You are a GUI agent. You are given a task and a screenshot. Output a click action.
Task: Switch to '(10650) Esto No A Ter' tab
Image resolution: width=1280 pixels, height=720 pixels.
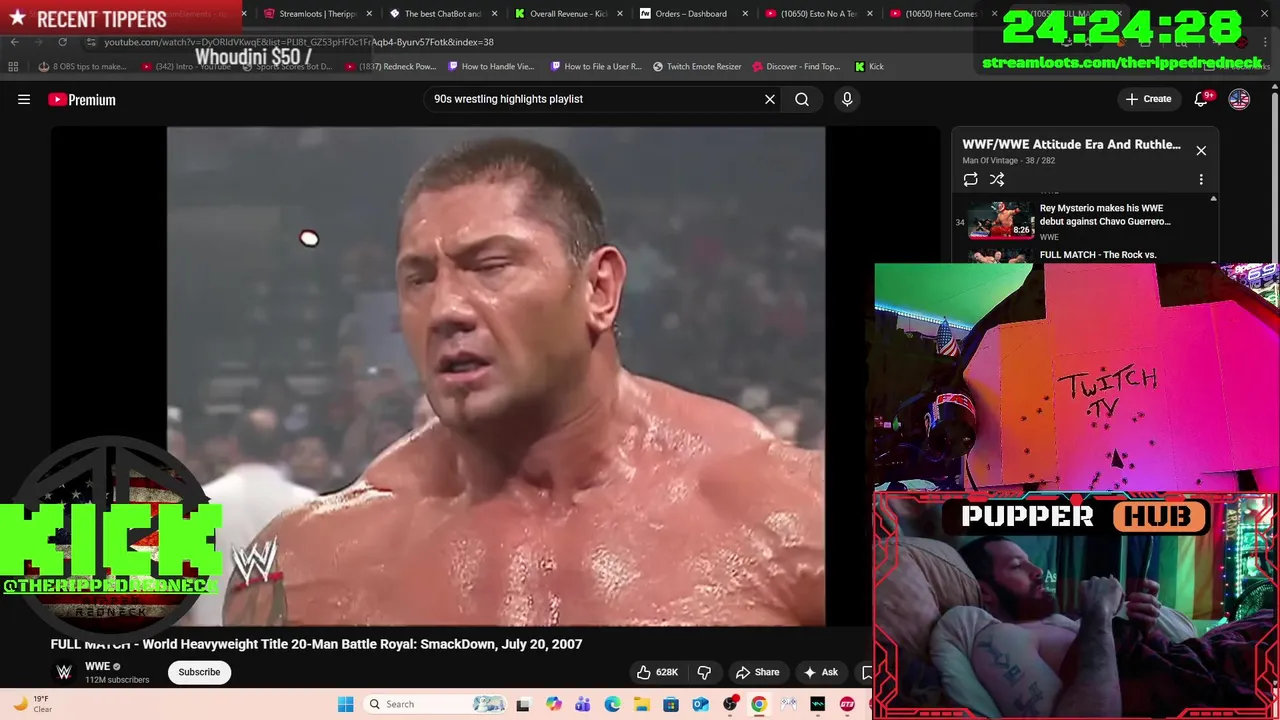tap(817, 14)
